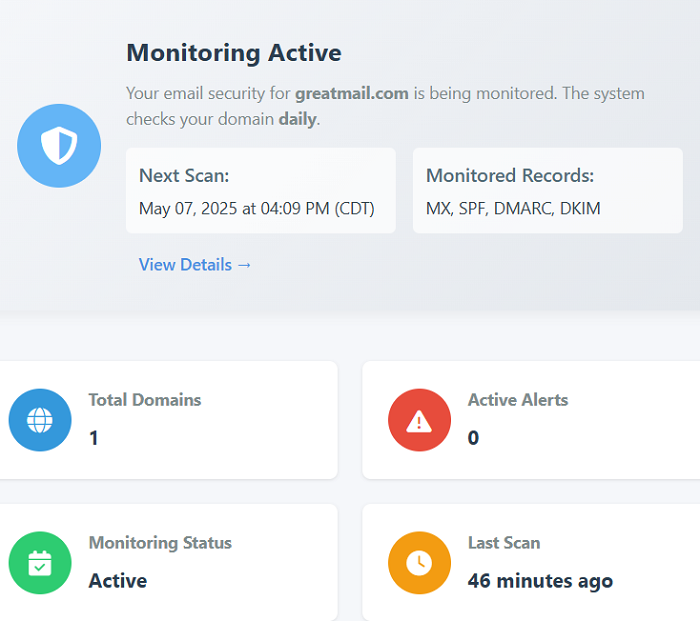The image size is (700, 621).
Task: Click the globe icon for Total Domains
Action: point(40,420)
